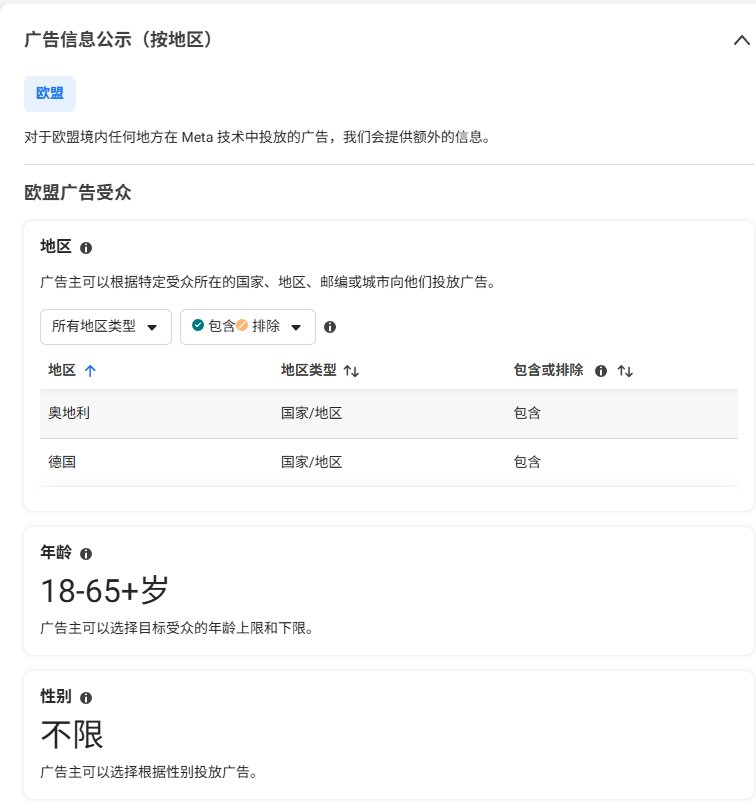Image resolution: width=756 pixels, height=803 pixels.
Task: Click the 包含或排除 column header text
Action: click(x=548, y=370)
